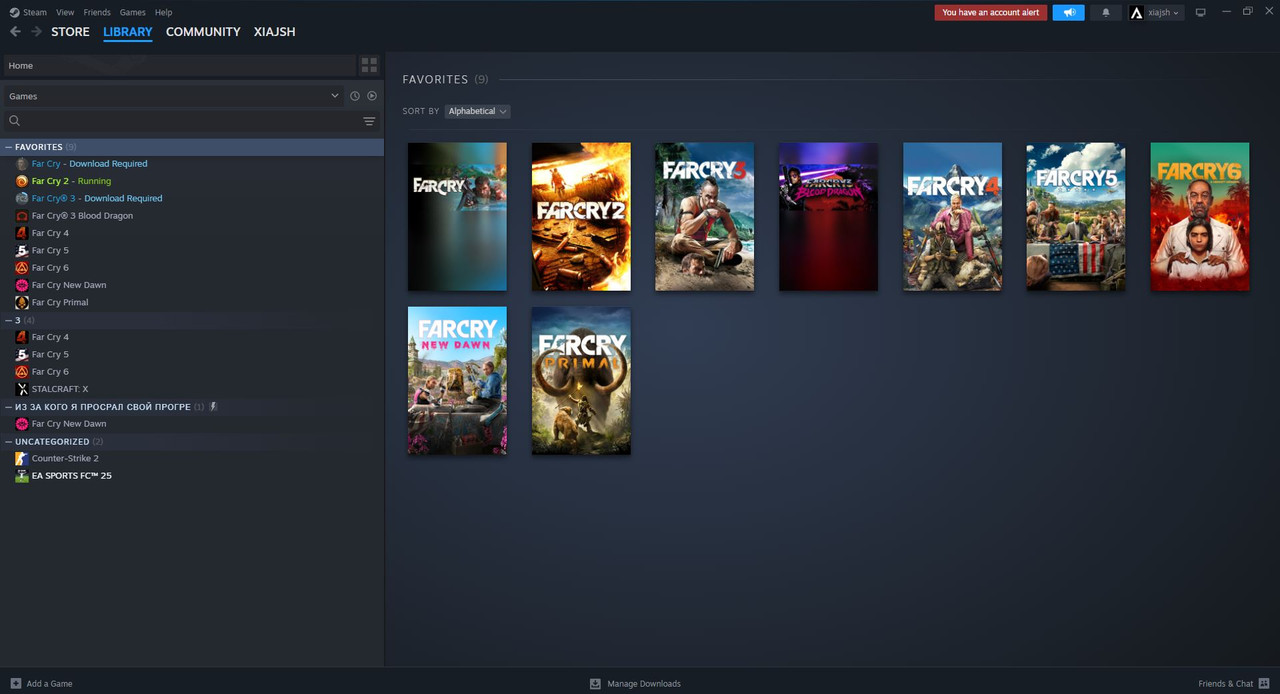This screenshot has height=694, width=1280.
Task: Open the Far Cry 4 cover art
Action: 952,216
